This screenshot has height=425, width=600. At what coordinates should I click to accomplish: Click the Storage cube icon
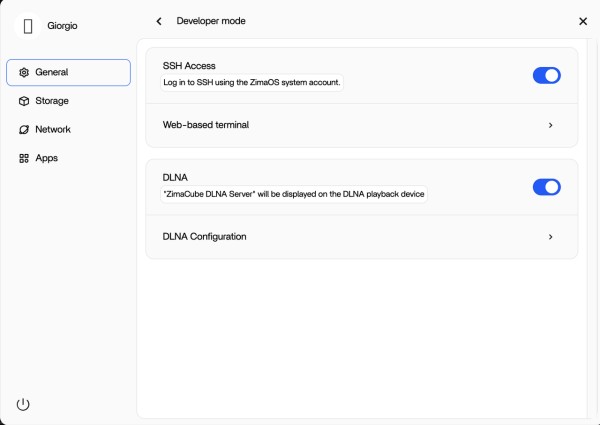[x=24, y=101]
